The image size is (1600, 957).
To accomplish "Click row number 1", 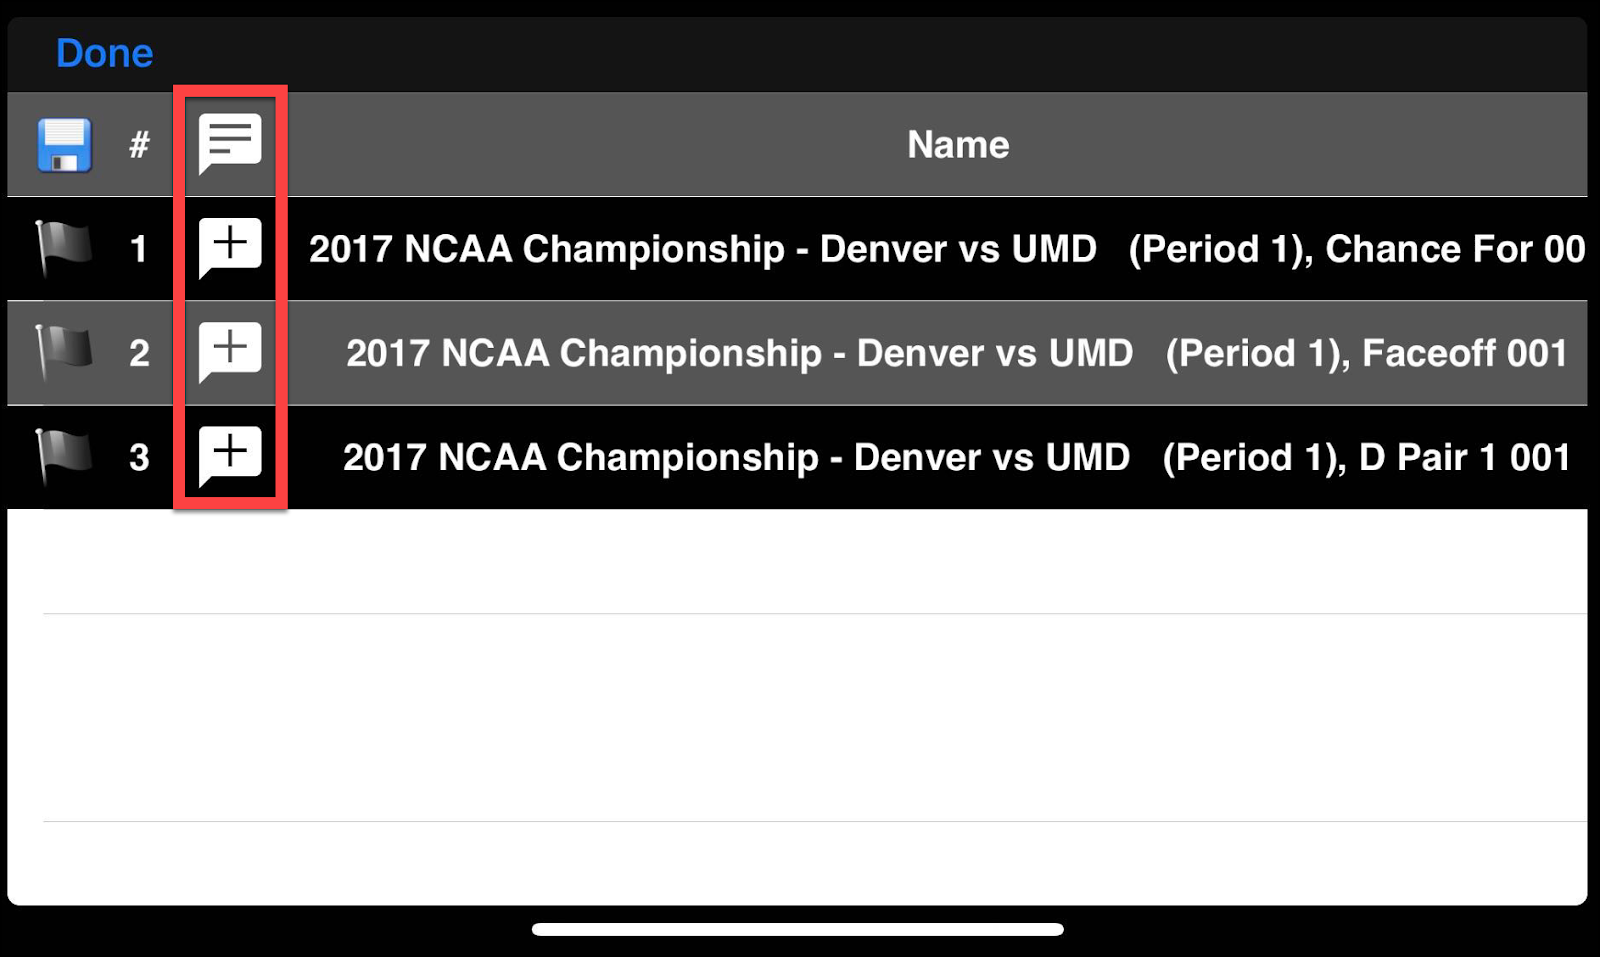I will [x=139, y=249].
